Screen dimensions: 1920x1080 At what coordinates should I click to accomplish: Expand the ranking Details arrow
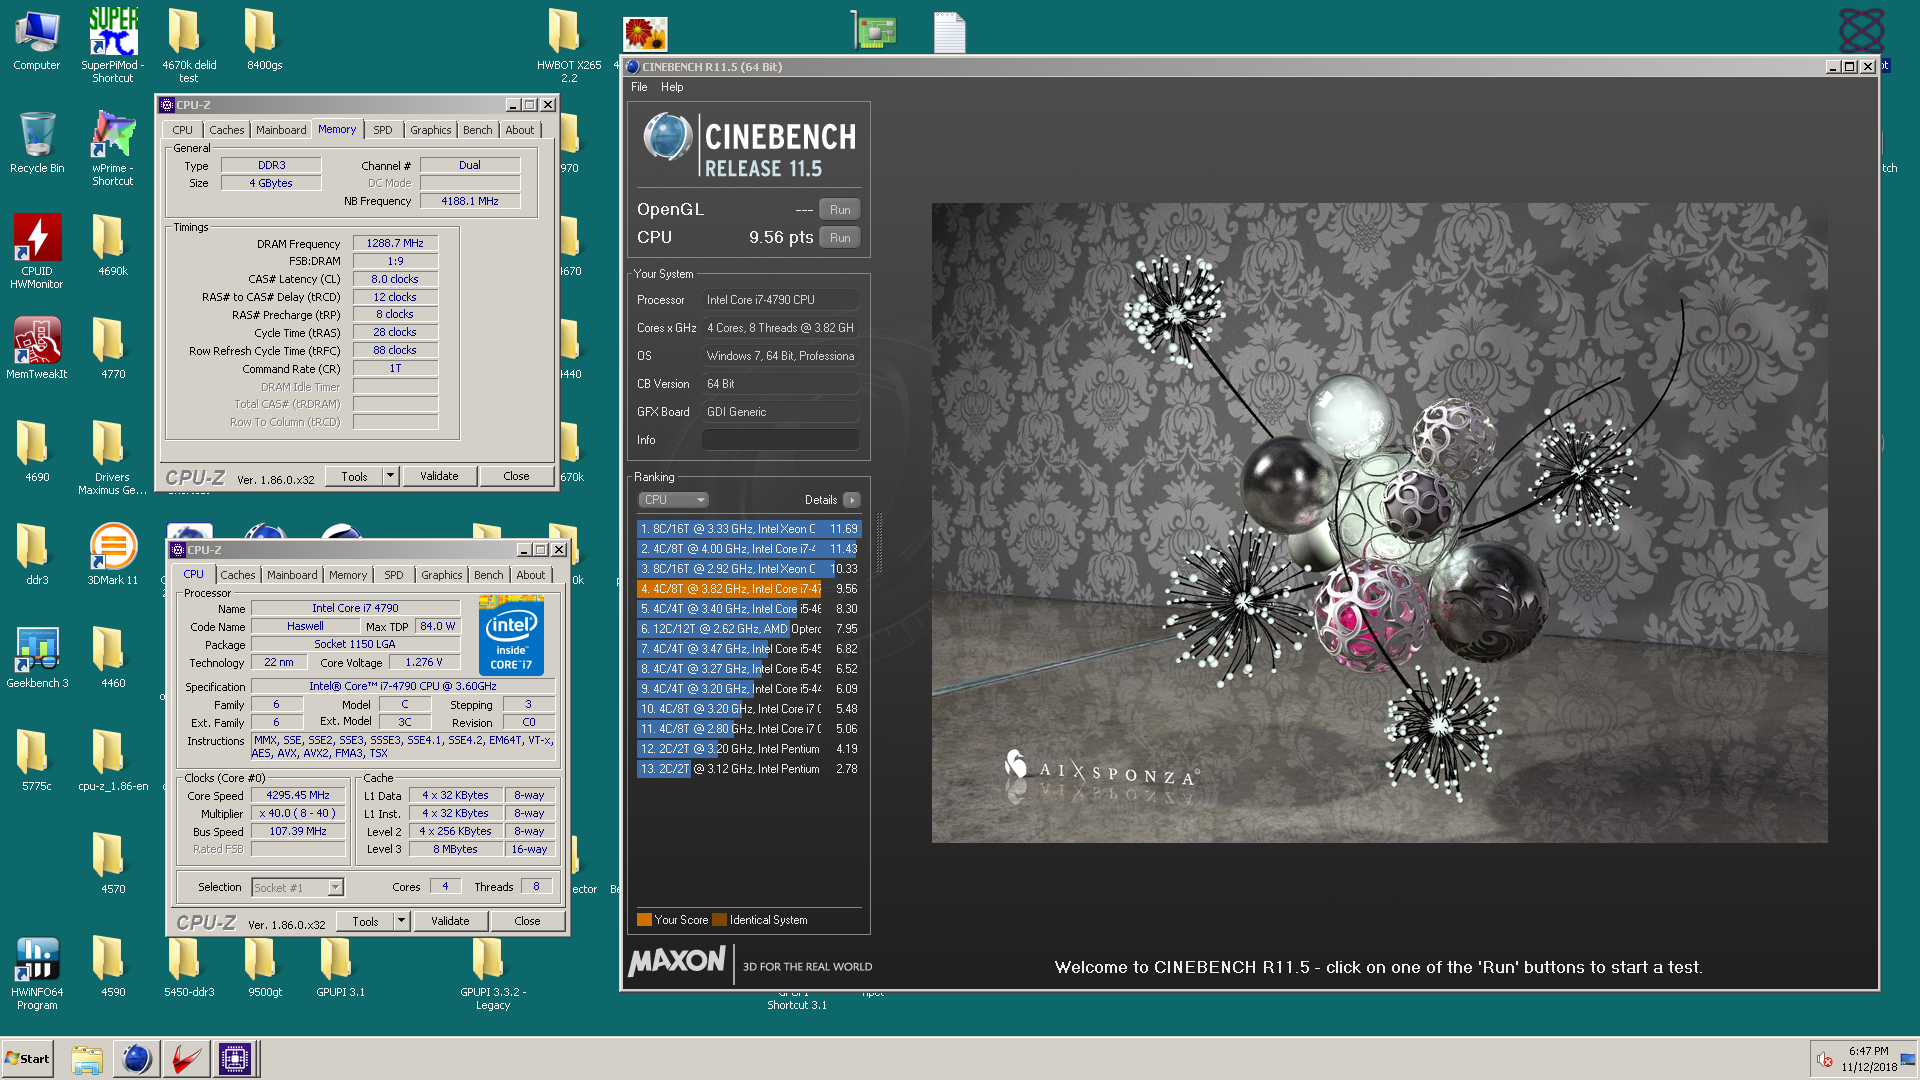(x=852, y=500)
